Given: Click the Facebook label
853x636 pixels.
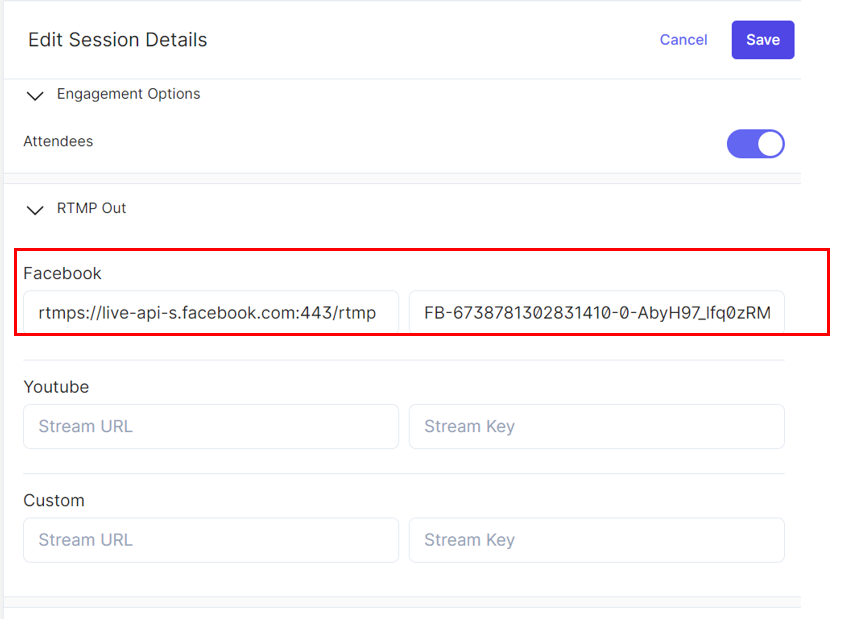Looking at the screenshot, I should pos(62,273).
